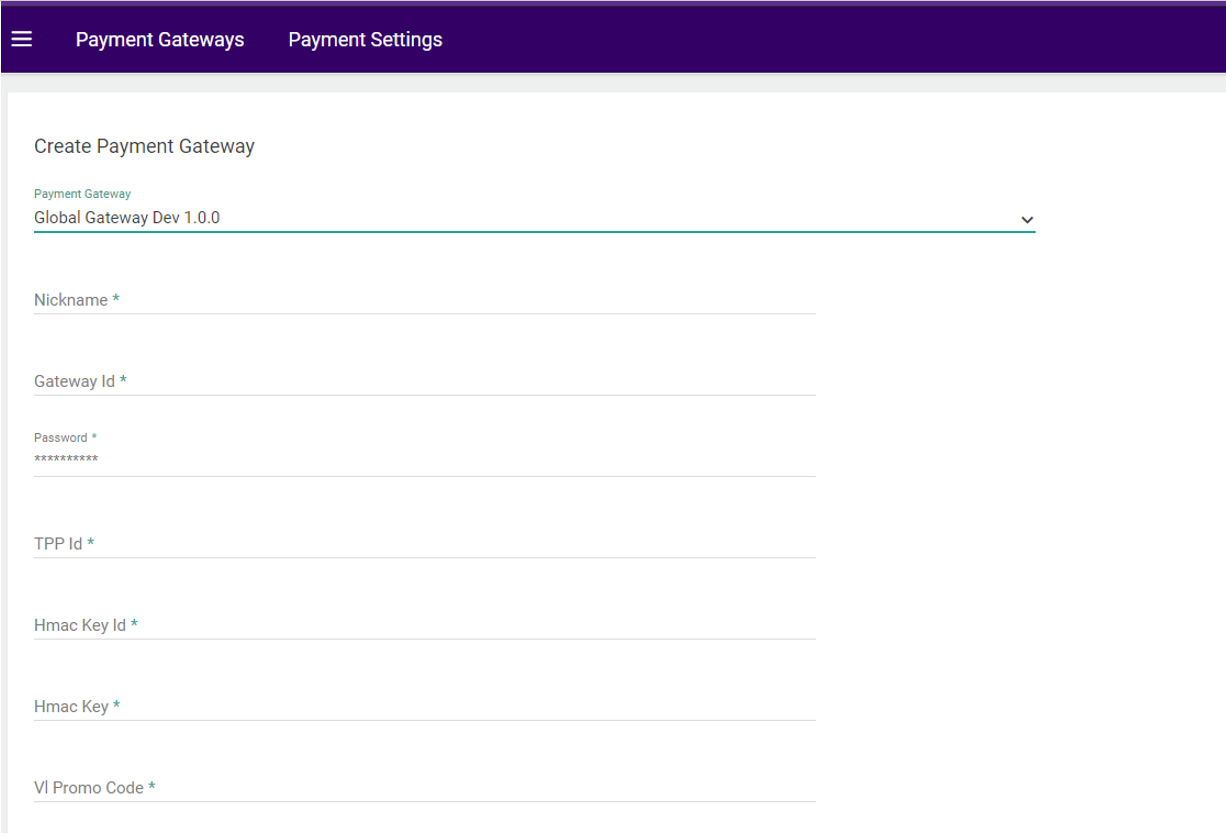Focus the Vl Promo Code field
Viewport: 1226px width, 838px height.
click(x=400, y=789)
